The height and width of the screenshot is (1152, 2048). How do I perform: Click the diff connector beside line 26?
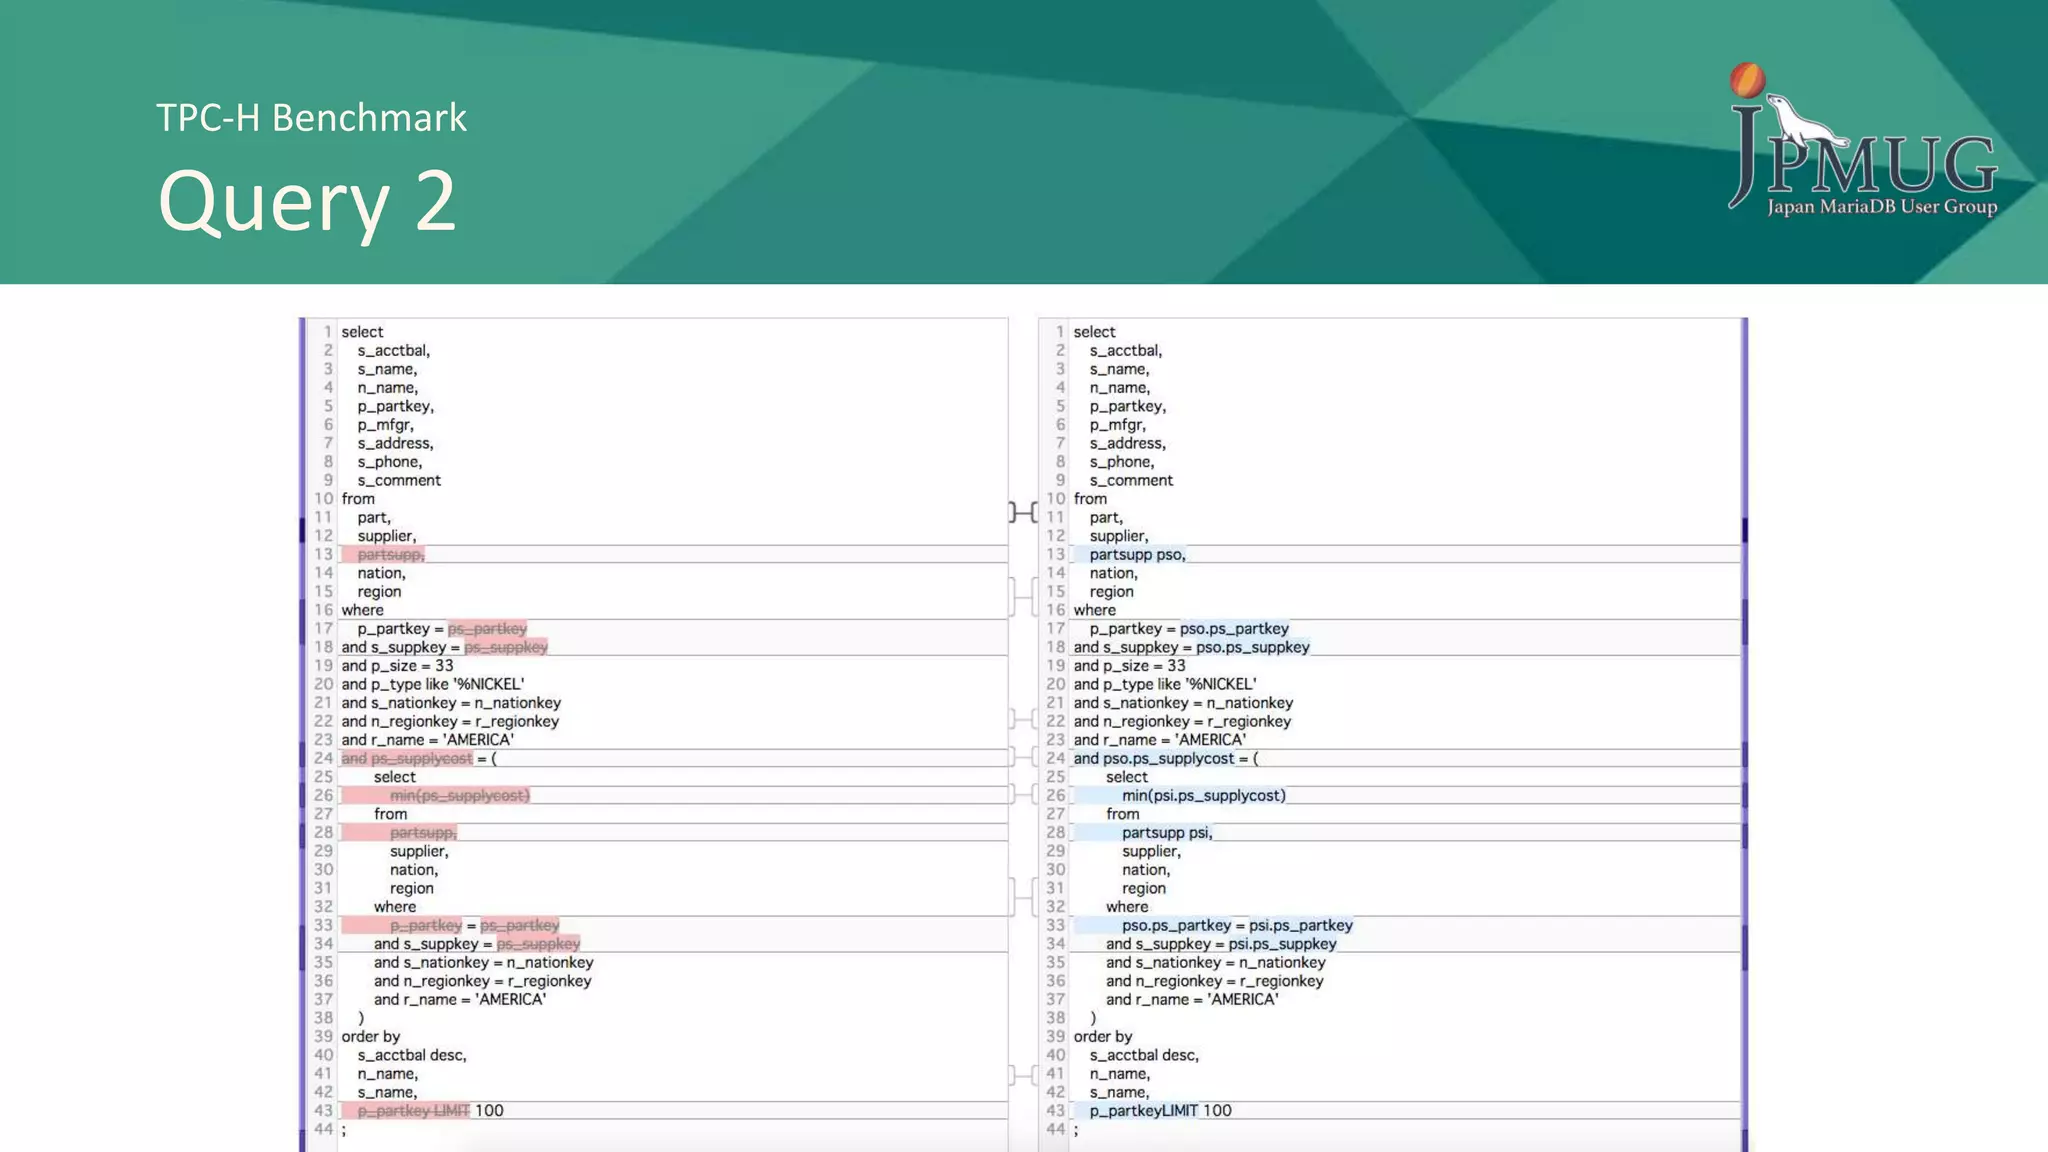click(1023, 794)
